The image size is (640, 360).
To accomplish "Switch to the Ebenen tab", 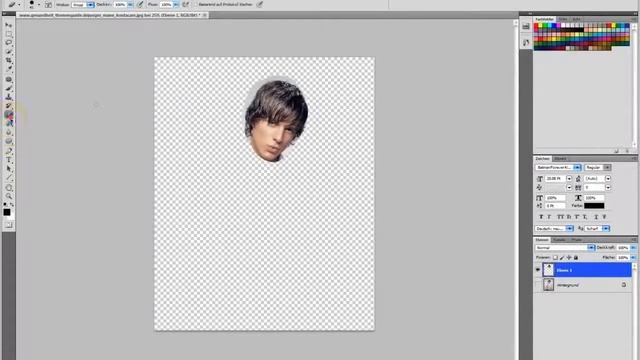I will coord(542,240).
